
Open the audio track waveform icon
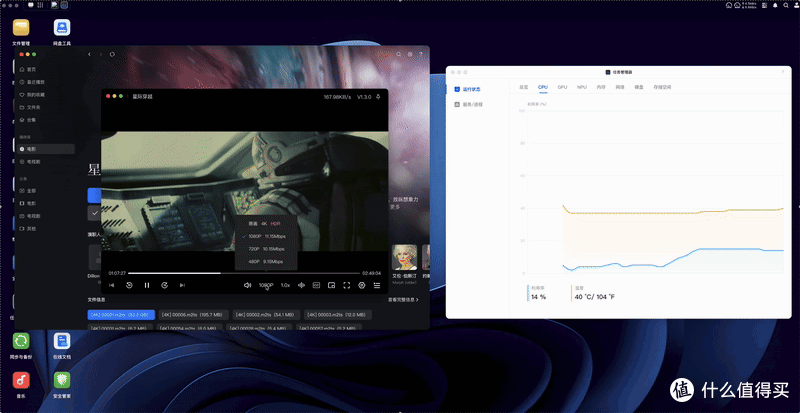point(302,285)
